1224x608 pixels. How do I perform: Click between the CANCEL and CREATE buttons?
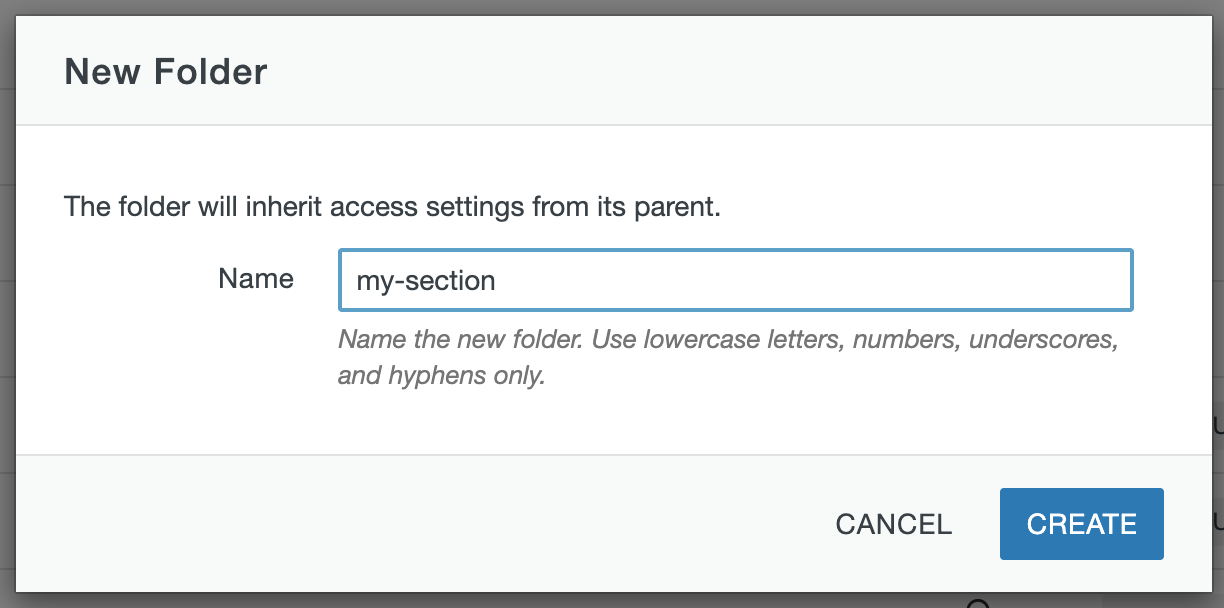tap(977, 523)
